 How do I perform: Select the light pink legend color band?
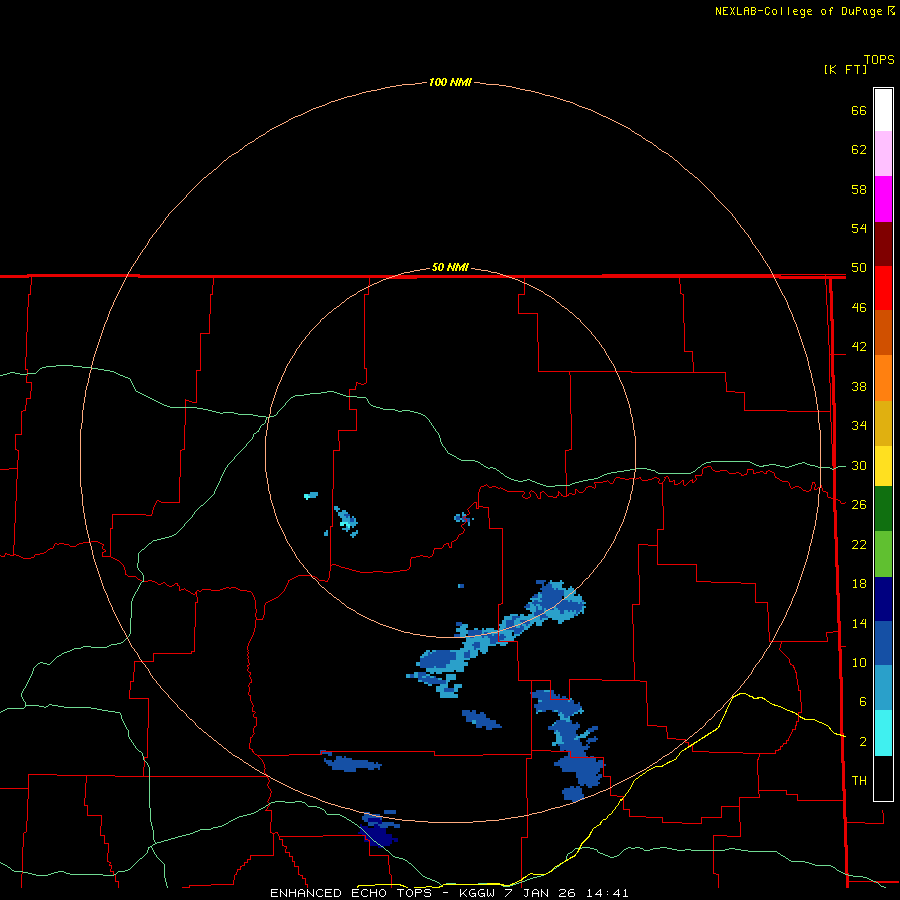[883, 154]
